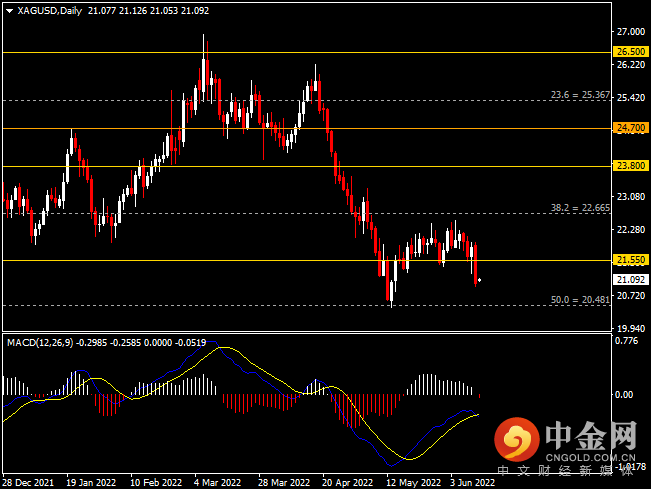
Task: Click the 22.280 price scale value
Action: coord(631,230)
